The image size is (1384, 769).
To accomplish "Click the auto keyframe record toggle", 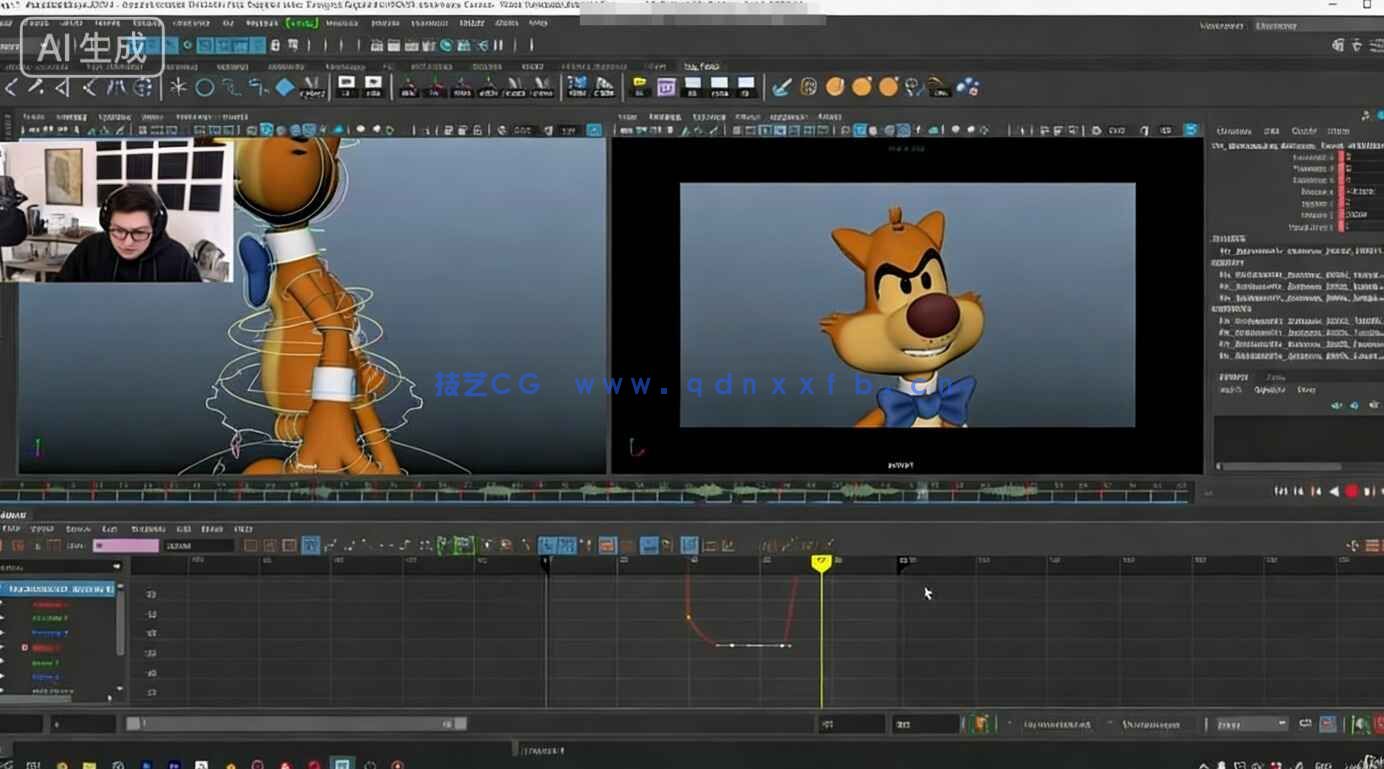I will coord(1351,491).
